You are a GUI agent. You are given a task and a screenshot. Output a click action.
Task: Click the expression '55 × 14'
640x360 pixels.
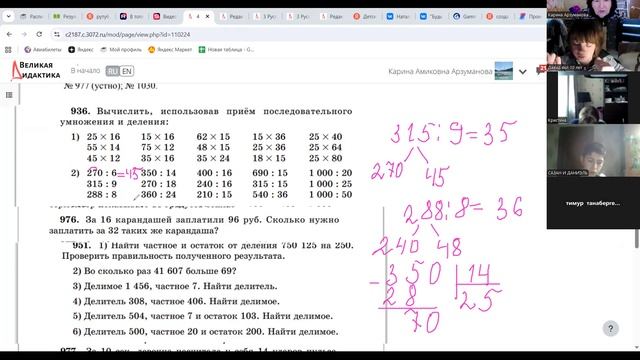point(103,147)
